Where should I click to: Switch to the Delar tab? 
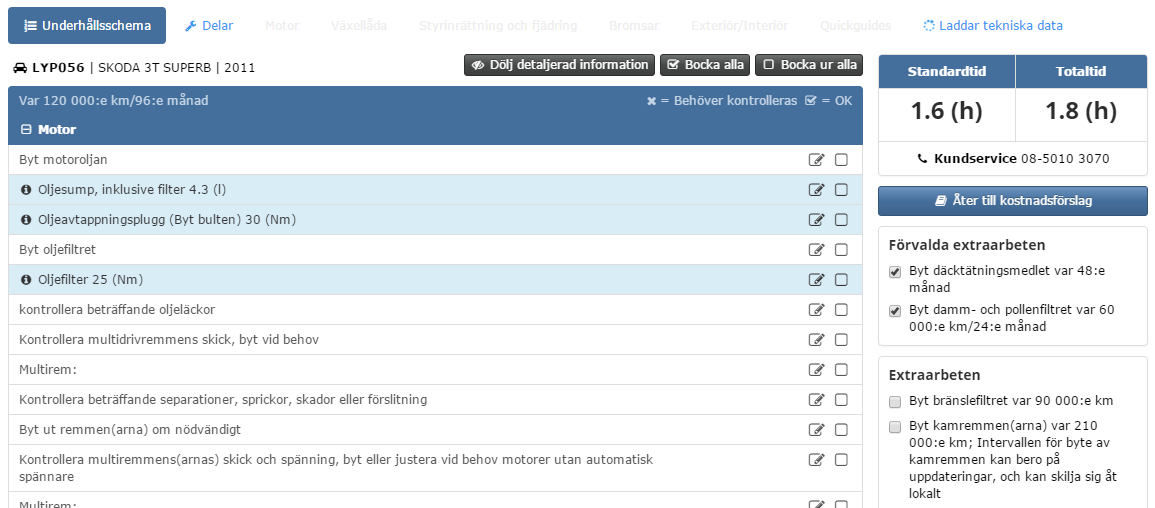tap(208, 26)
